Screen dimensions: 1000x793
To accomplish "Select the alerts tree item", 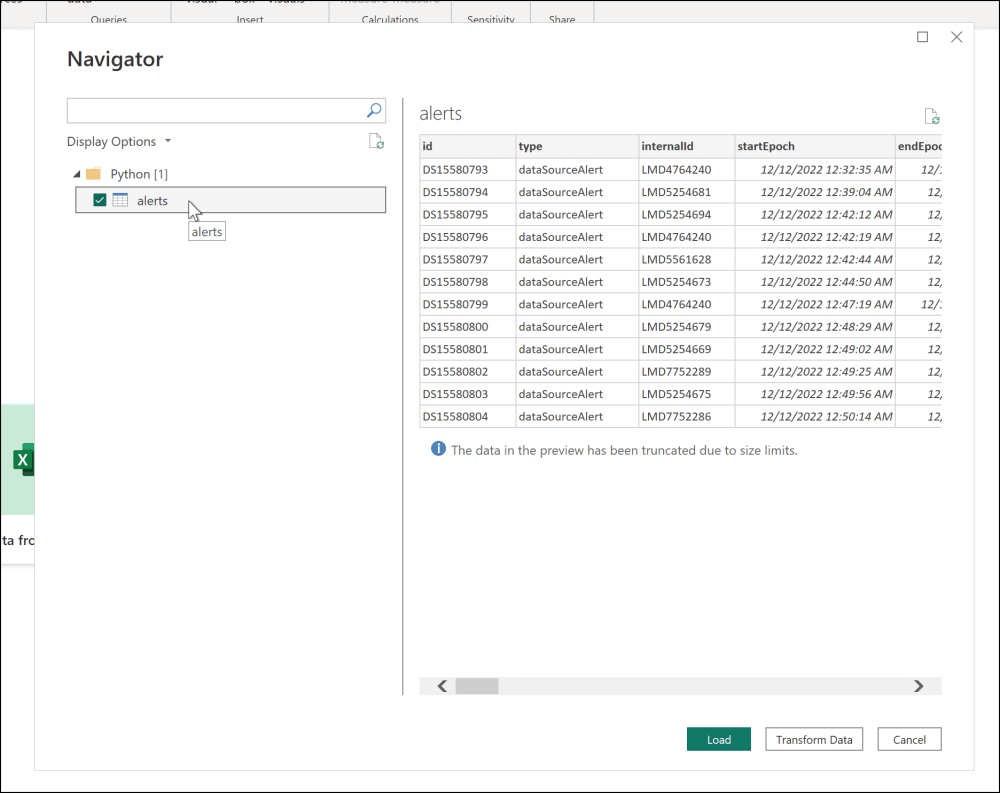I will point(231,200).
